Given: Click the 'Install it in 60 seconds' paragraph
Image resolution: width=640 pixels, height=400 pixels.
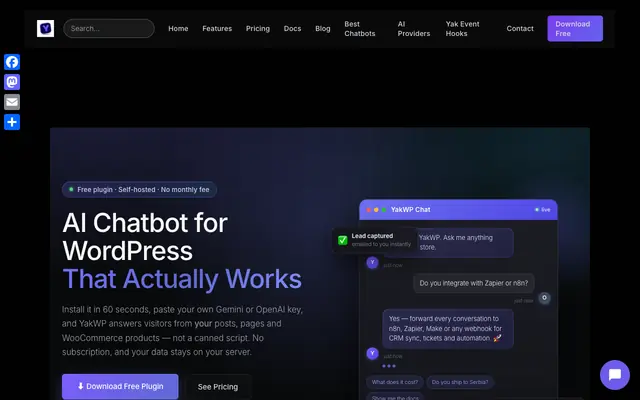Looking at the screenshot, I should pos(182,331).
